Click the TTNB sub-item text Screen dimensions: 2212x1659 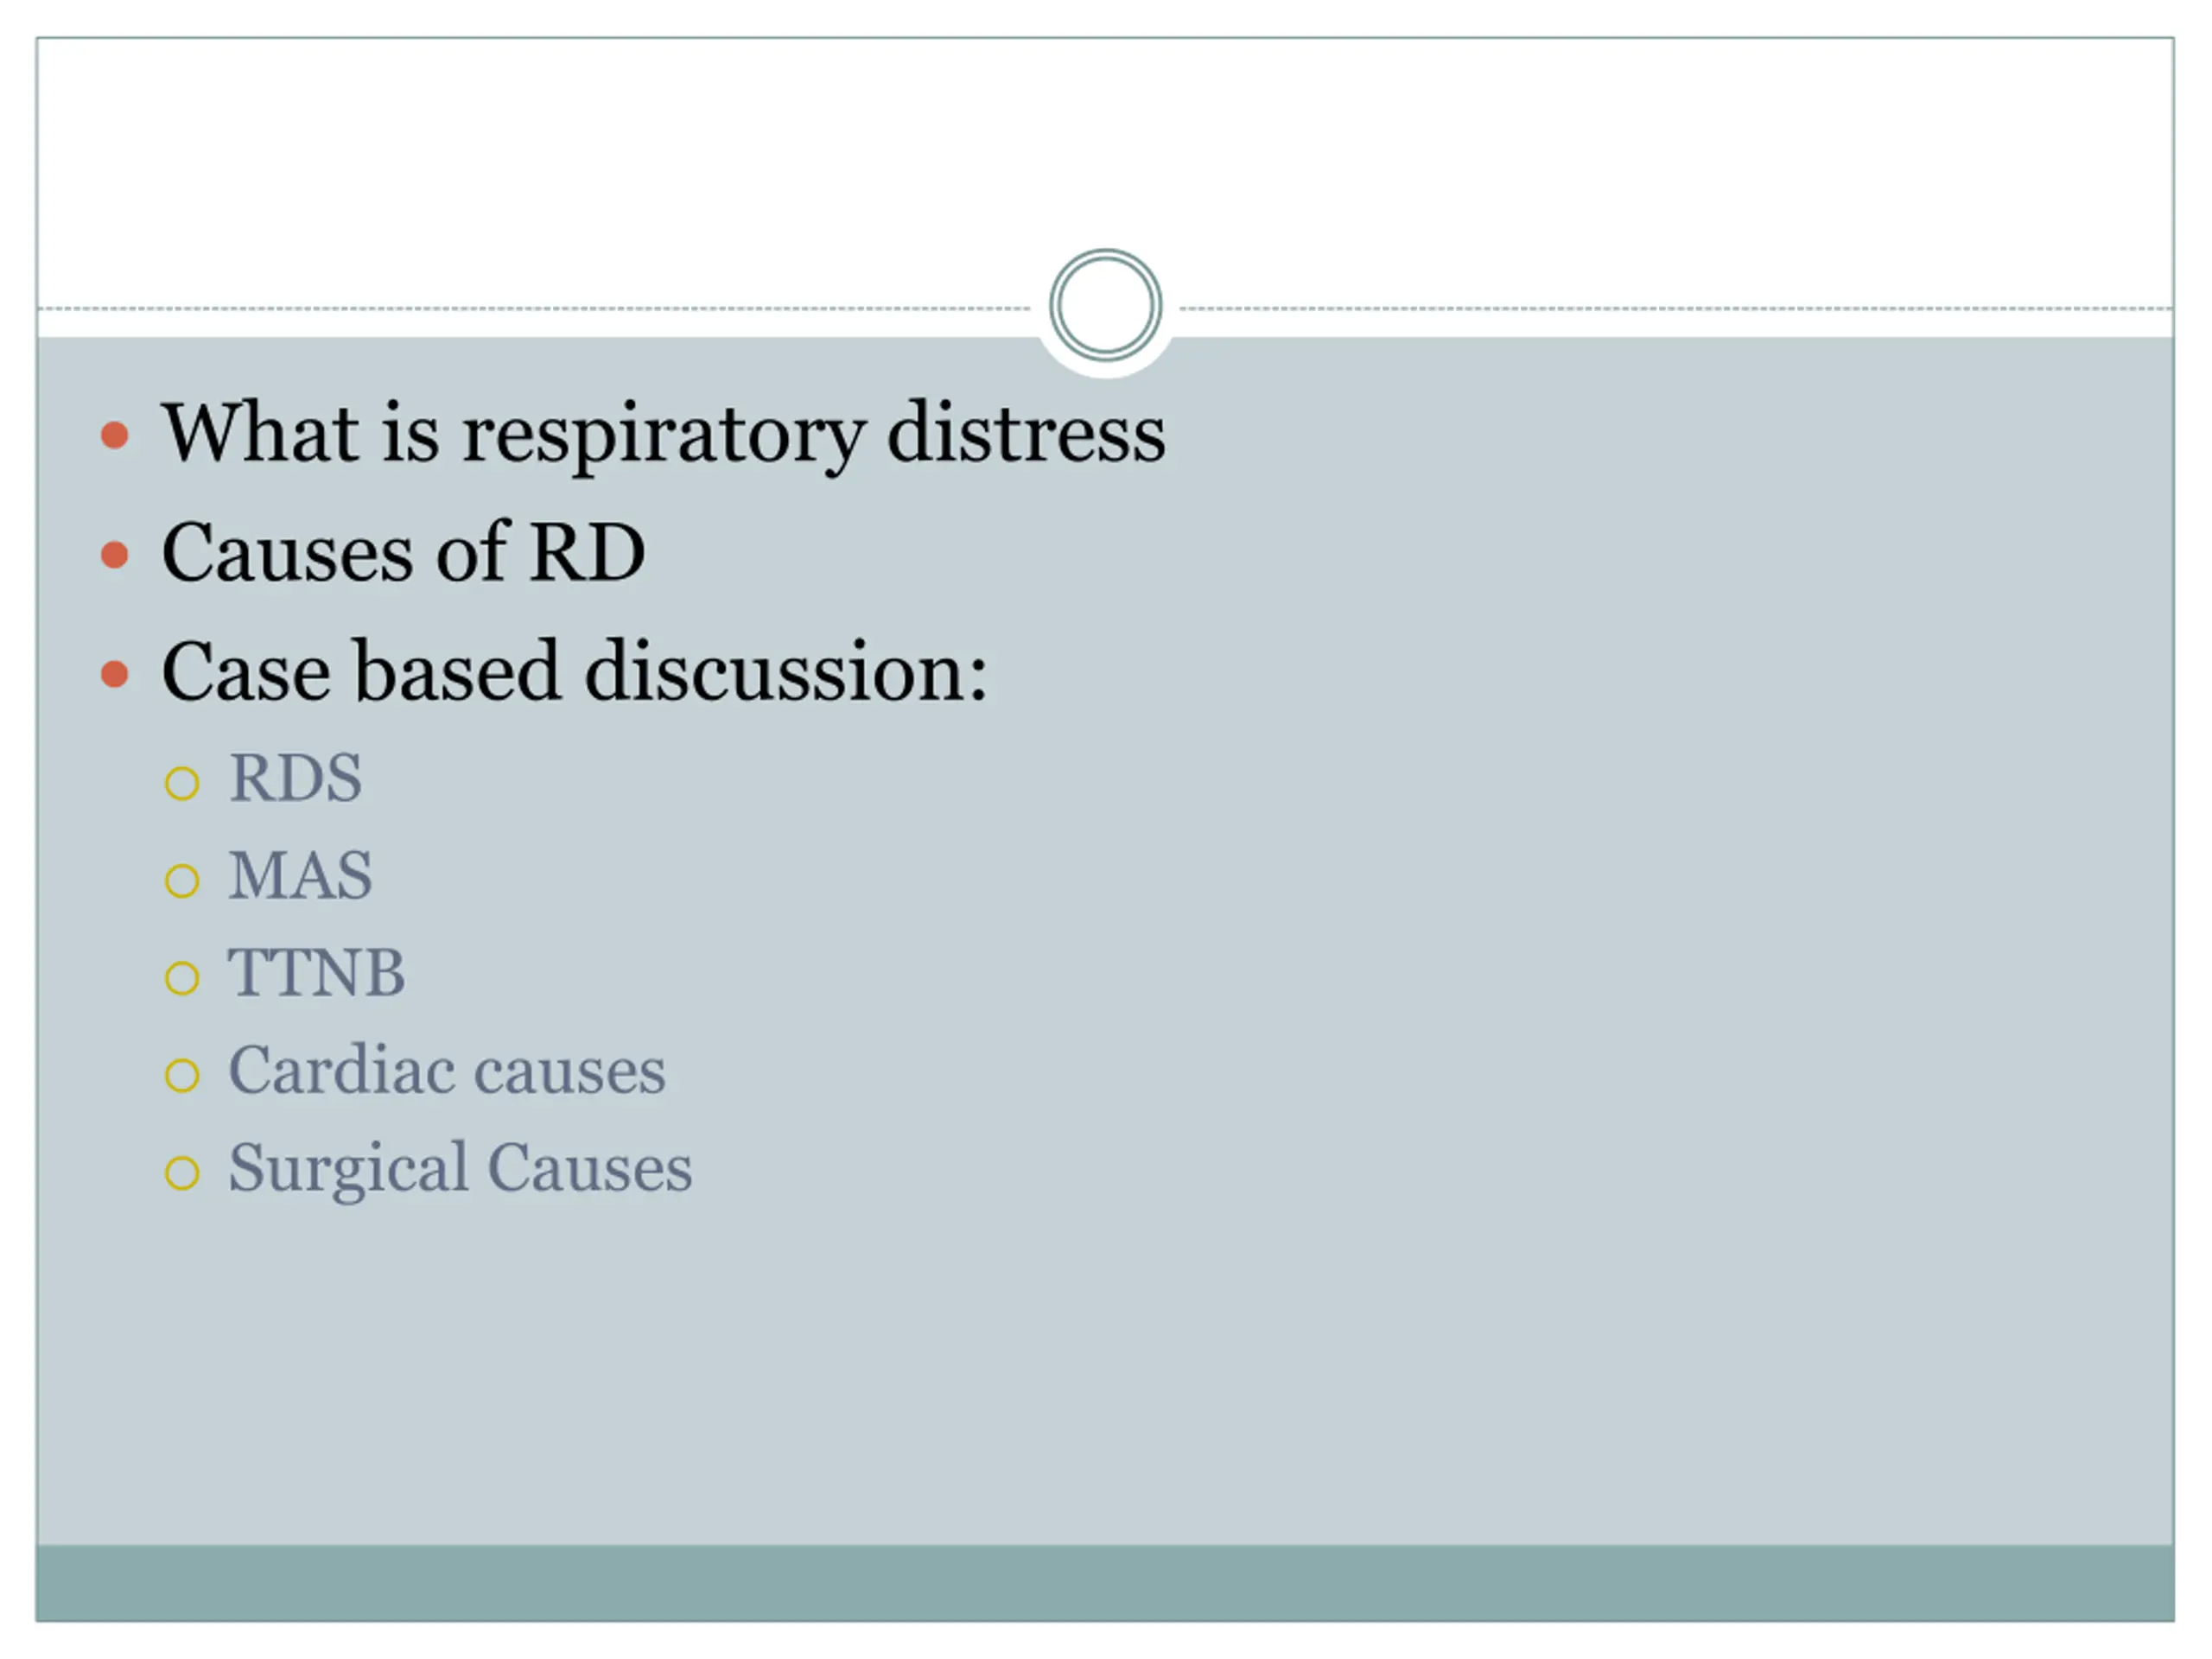point(316,973)
